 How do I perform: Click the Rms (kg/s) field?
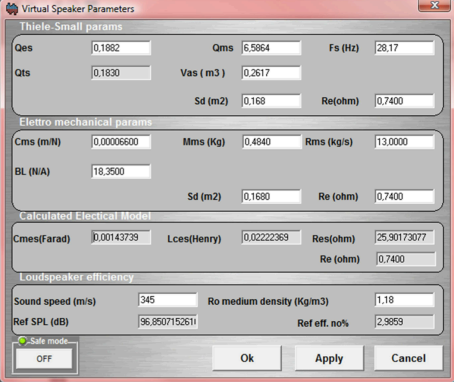pyautogui.click(x=405, y=142)
